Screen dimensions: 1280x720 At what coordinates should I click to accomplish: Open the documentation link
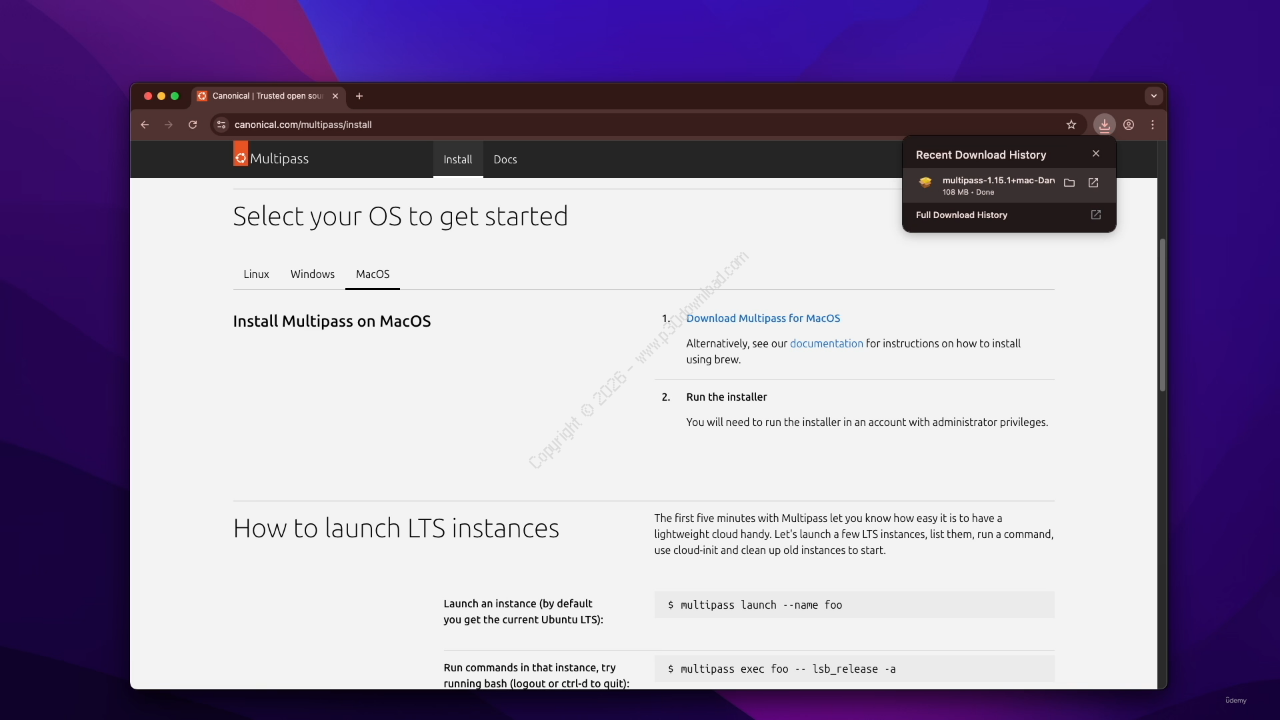(826, 343)
